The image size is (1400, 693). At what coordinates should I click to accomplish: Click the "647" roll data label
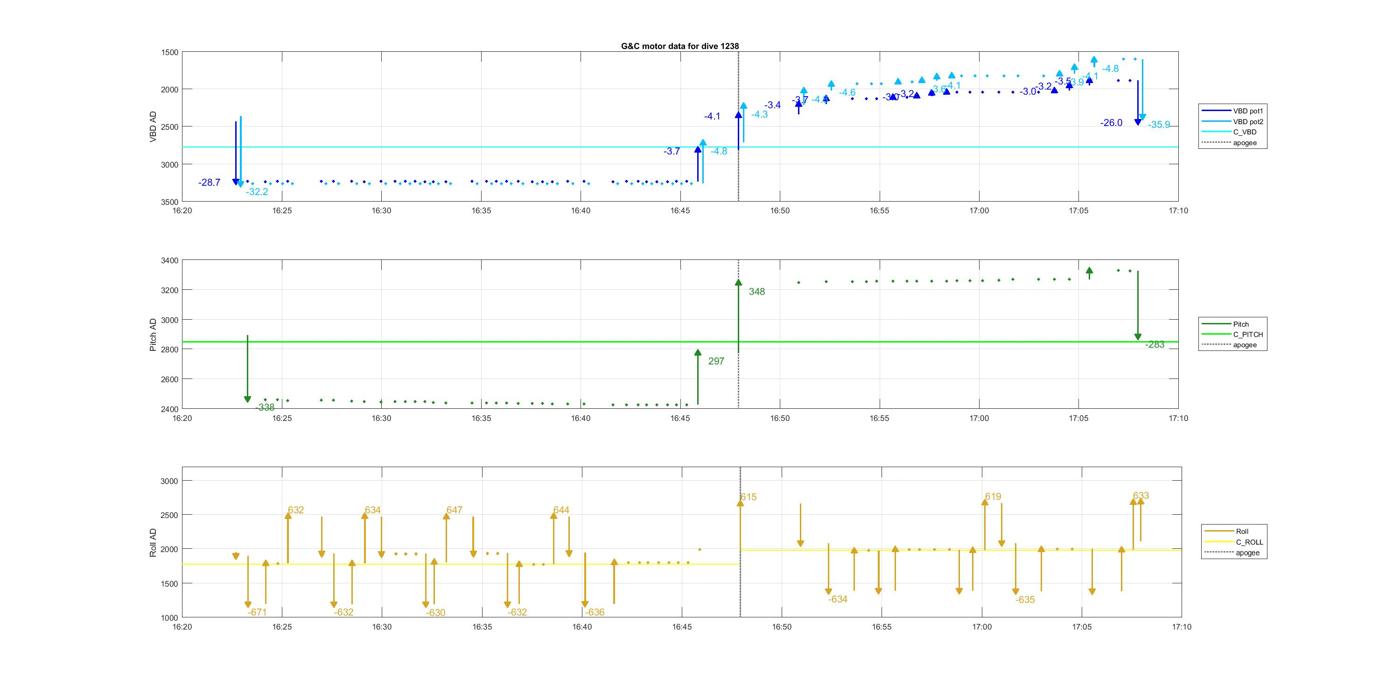tap(454, 510)
